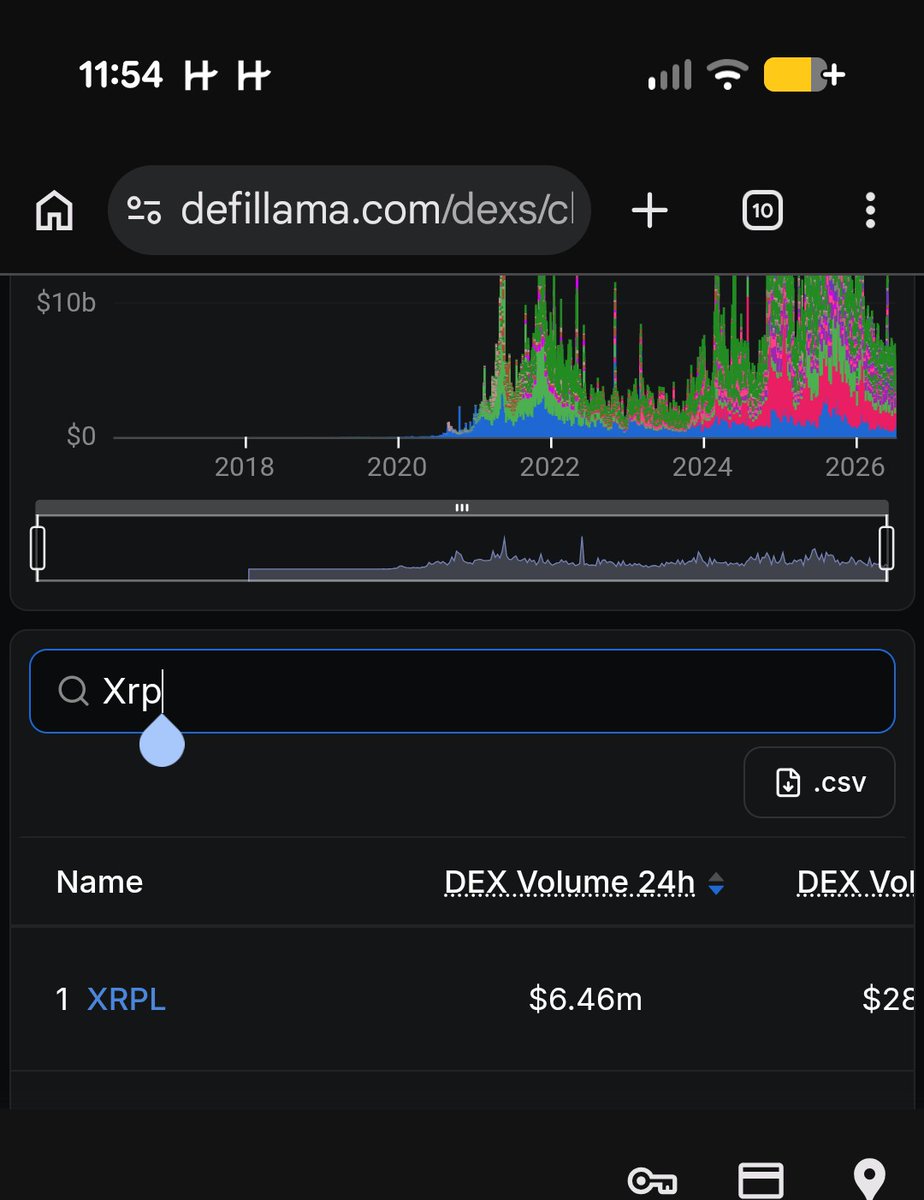Viewport: 924px width, 1200px height.
Task: Click the range slider top drag bar
Action: [x=462, y=507]
